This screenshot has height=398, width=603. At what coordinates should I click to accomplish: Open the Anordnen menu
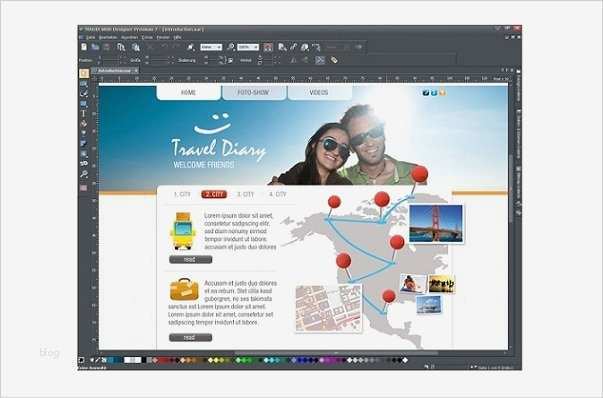pos(130,37)
